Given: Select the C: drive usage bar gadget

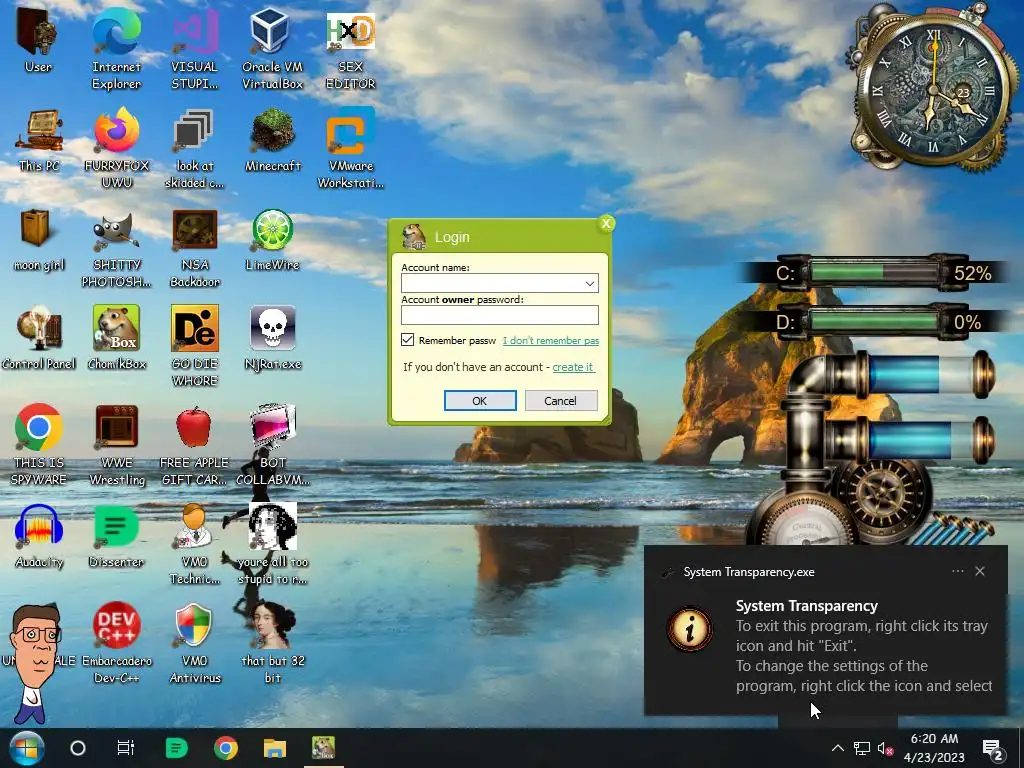Looking at the screenshot, I should [x=875, y=272].
